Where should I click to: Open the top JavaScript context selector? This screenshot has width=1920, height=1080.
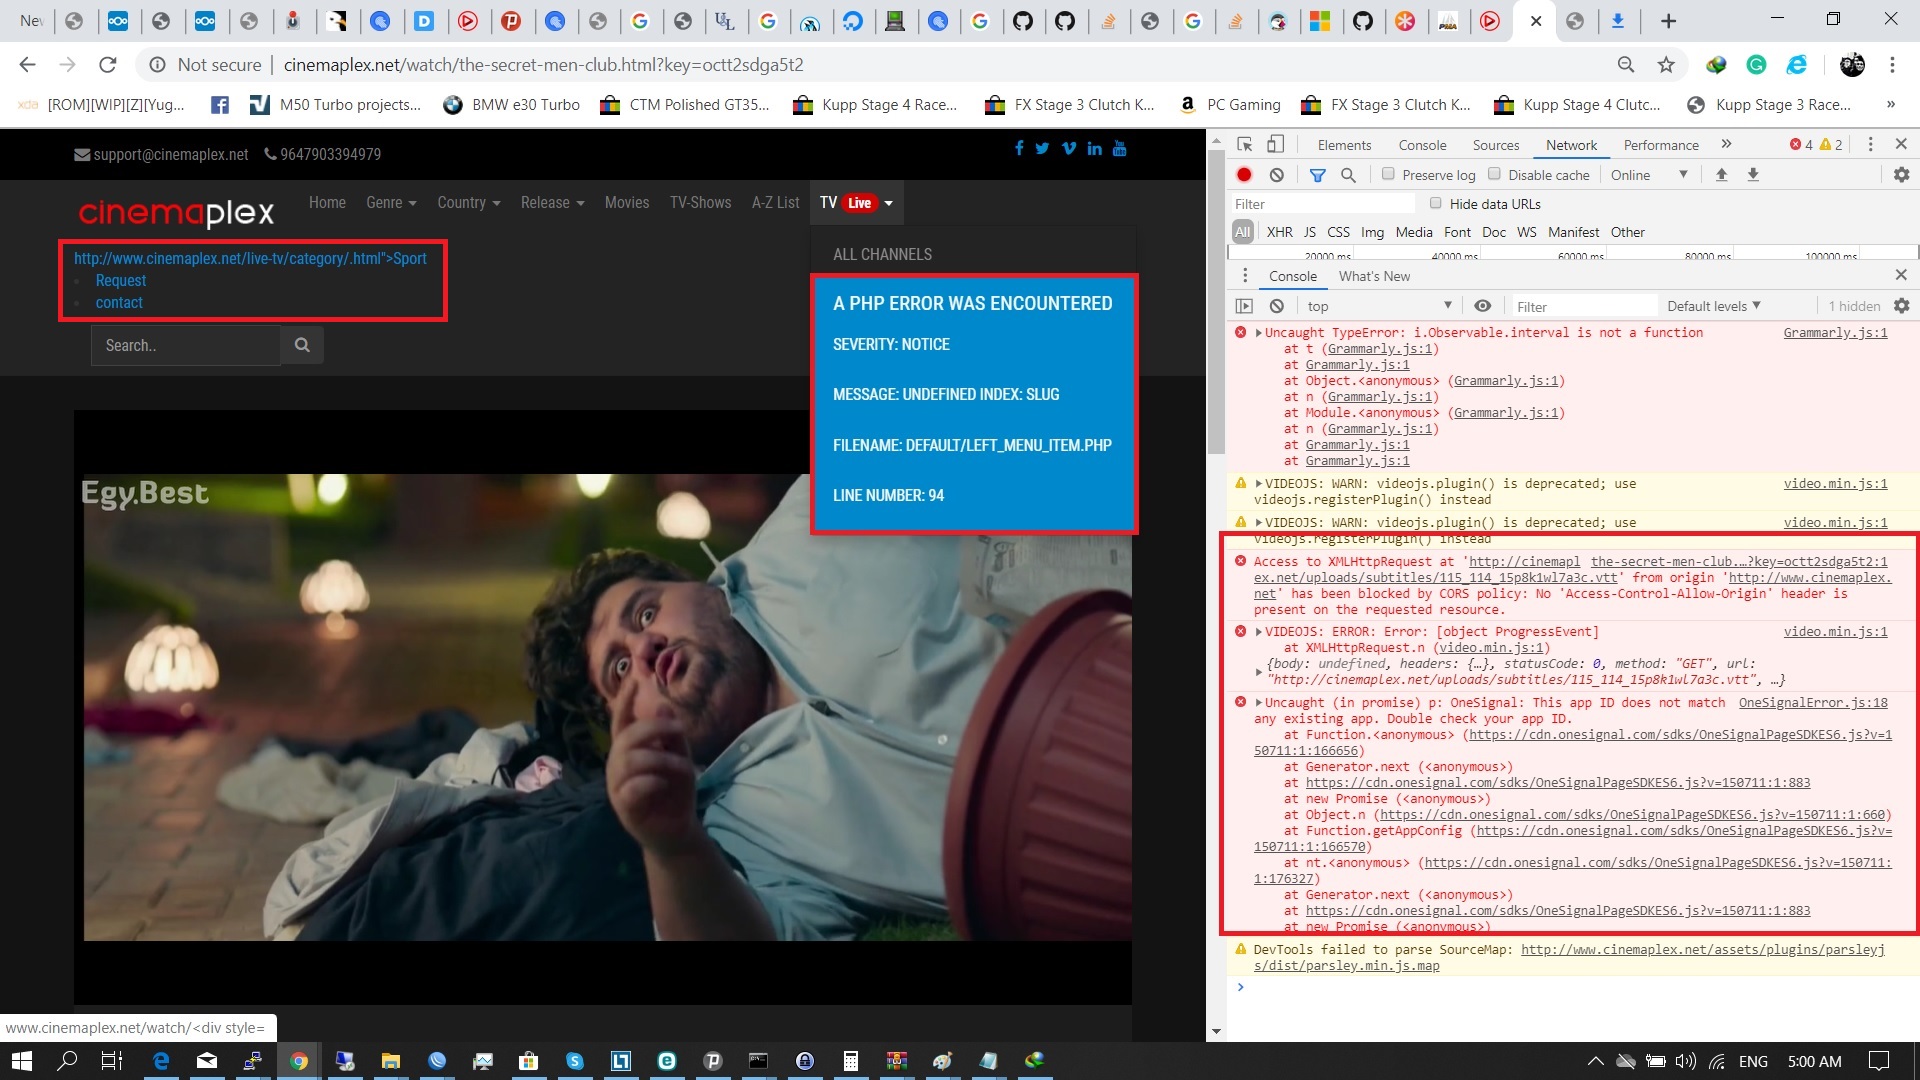point(1379,306)
